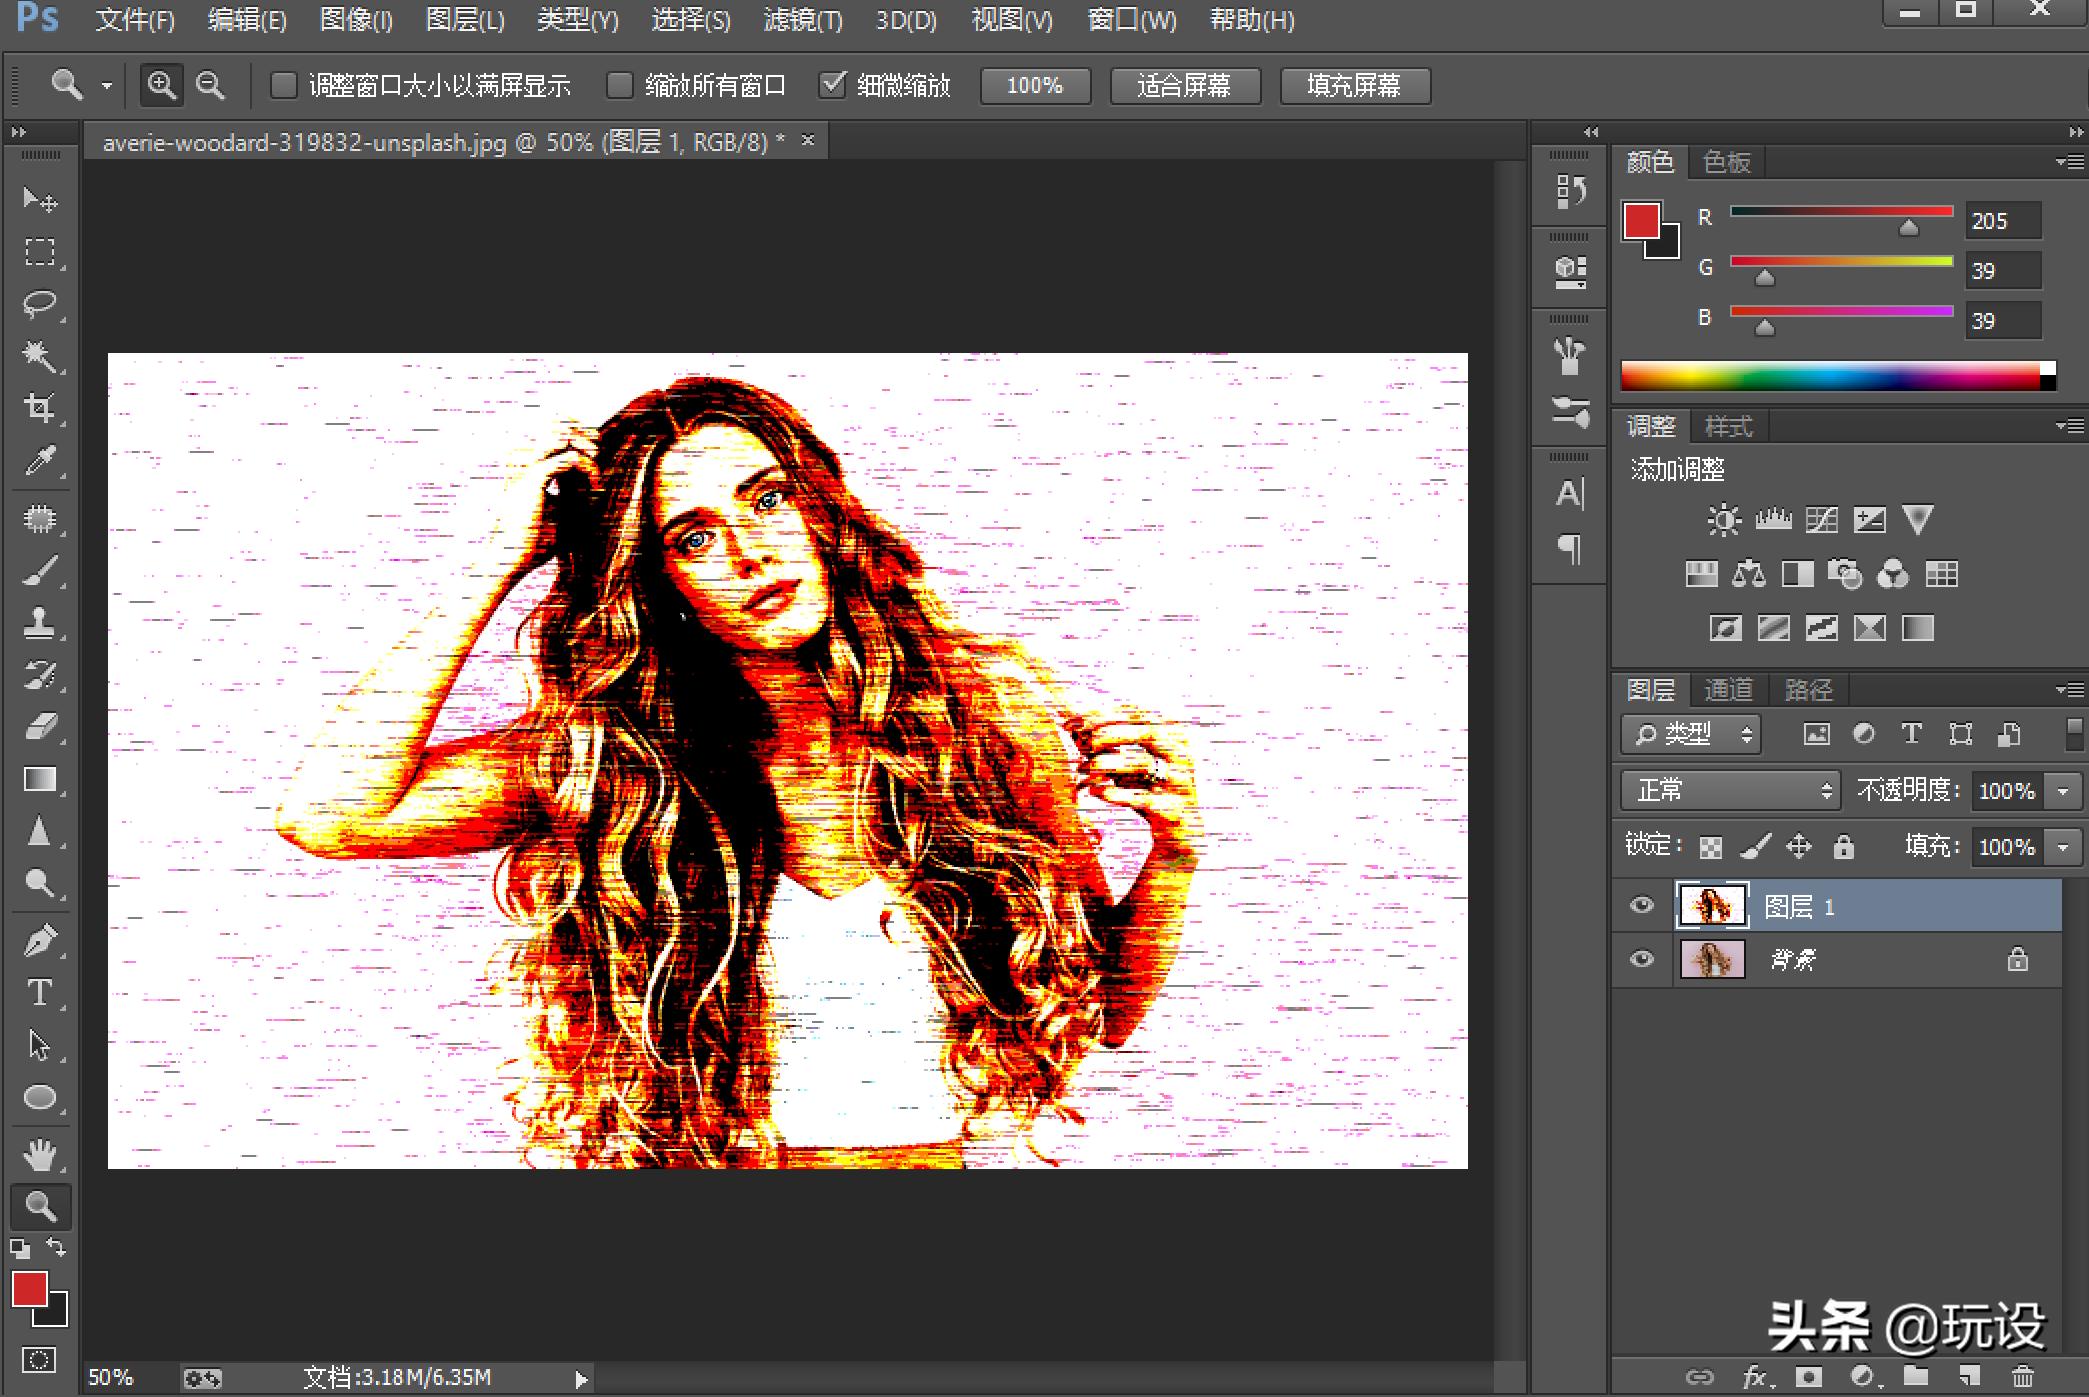This screenshot has height=1397, width=2089.
Task: Click the red foreground color swatch
Action: point(29,1290)
